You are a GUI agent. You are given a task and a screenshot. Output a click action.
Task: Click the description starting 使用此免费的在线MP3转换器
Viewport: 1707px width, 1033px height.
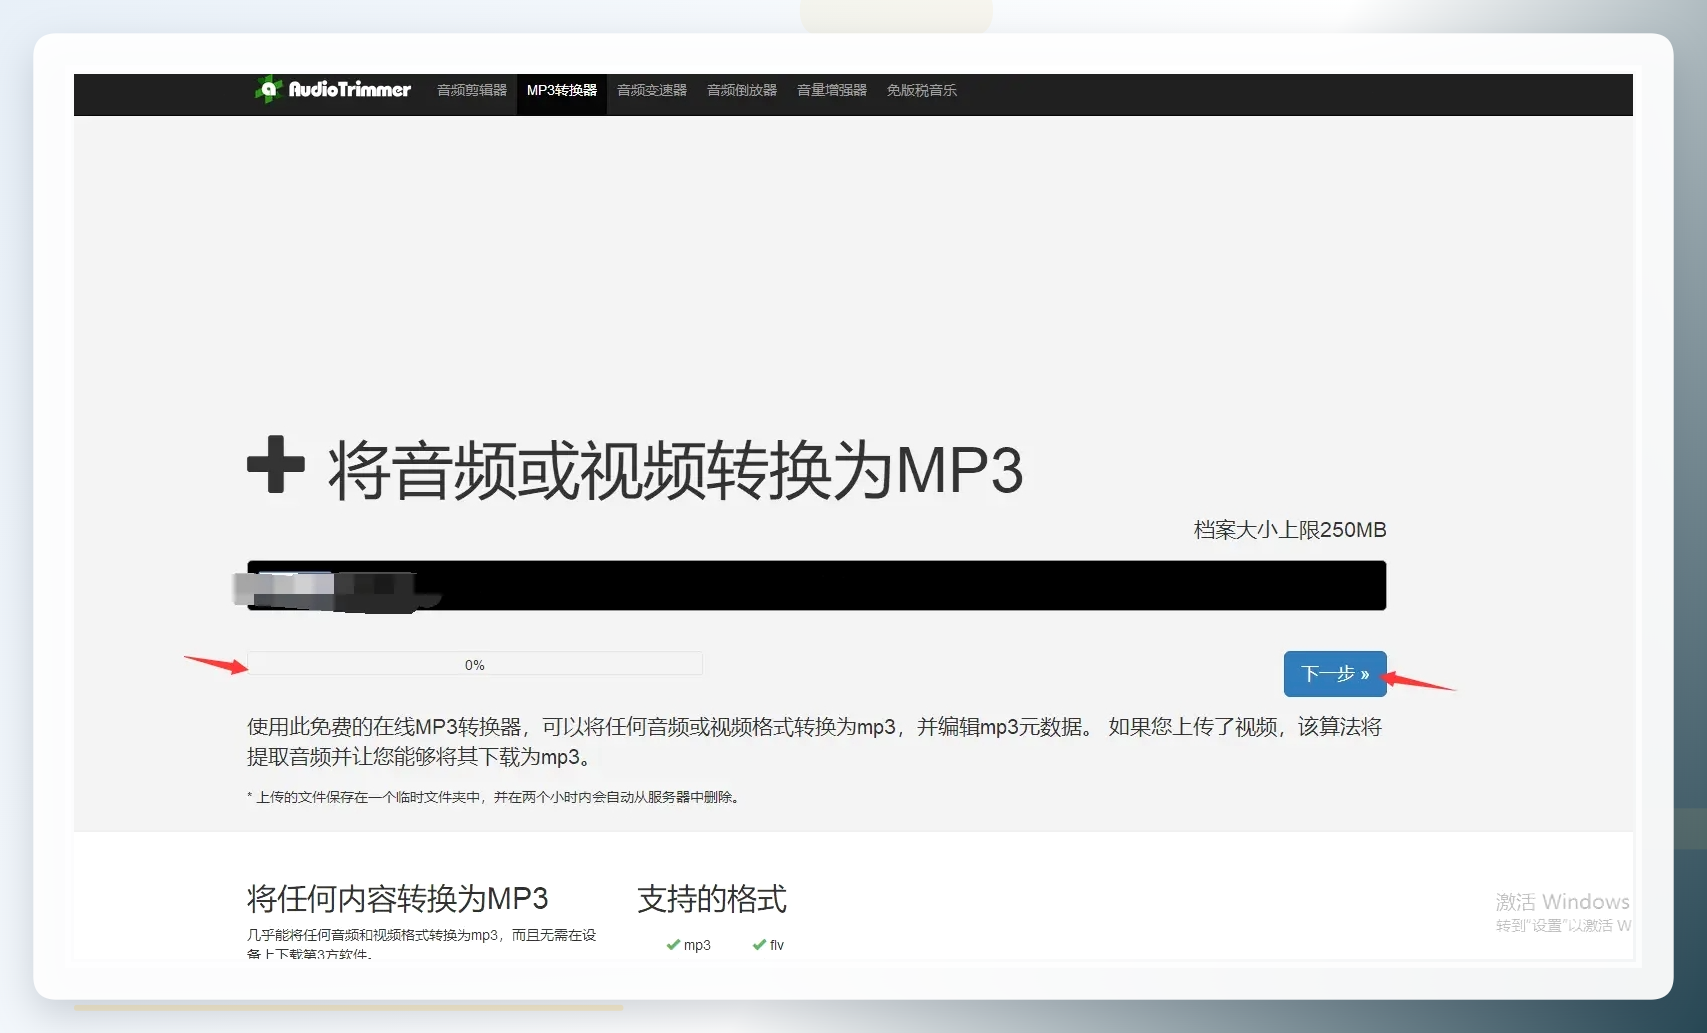(815, 741)
